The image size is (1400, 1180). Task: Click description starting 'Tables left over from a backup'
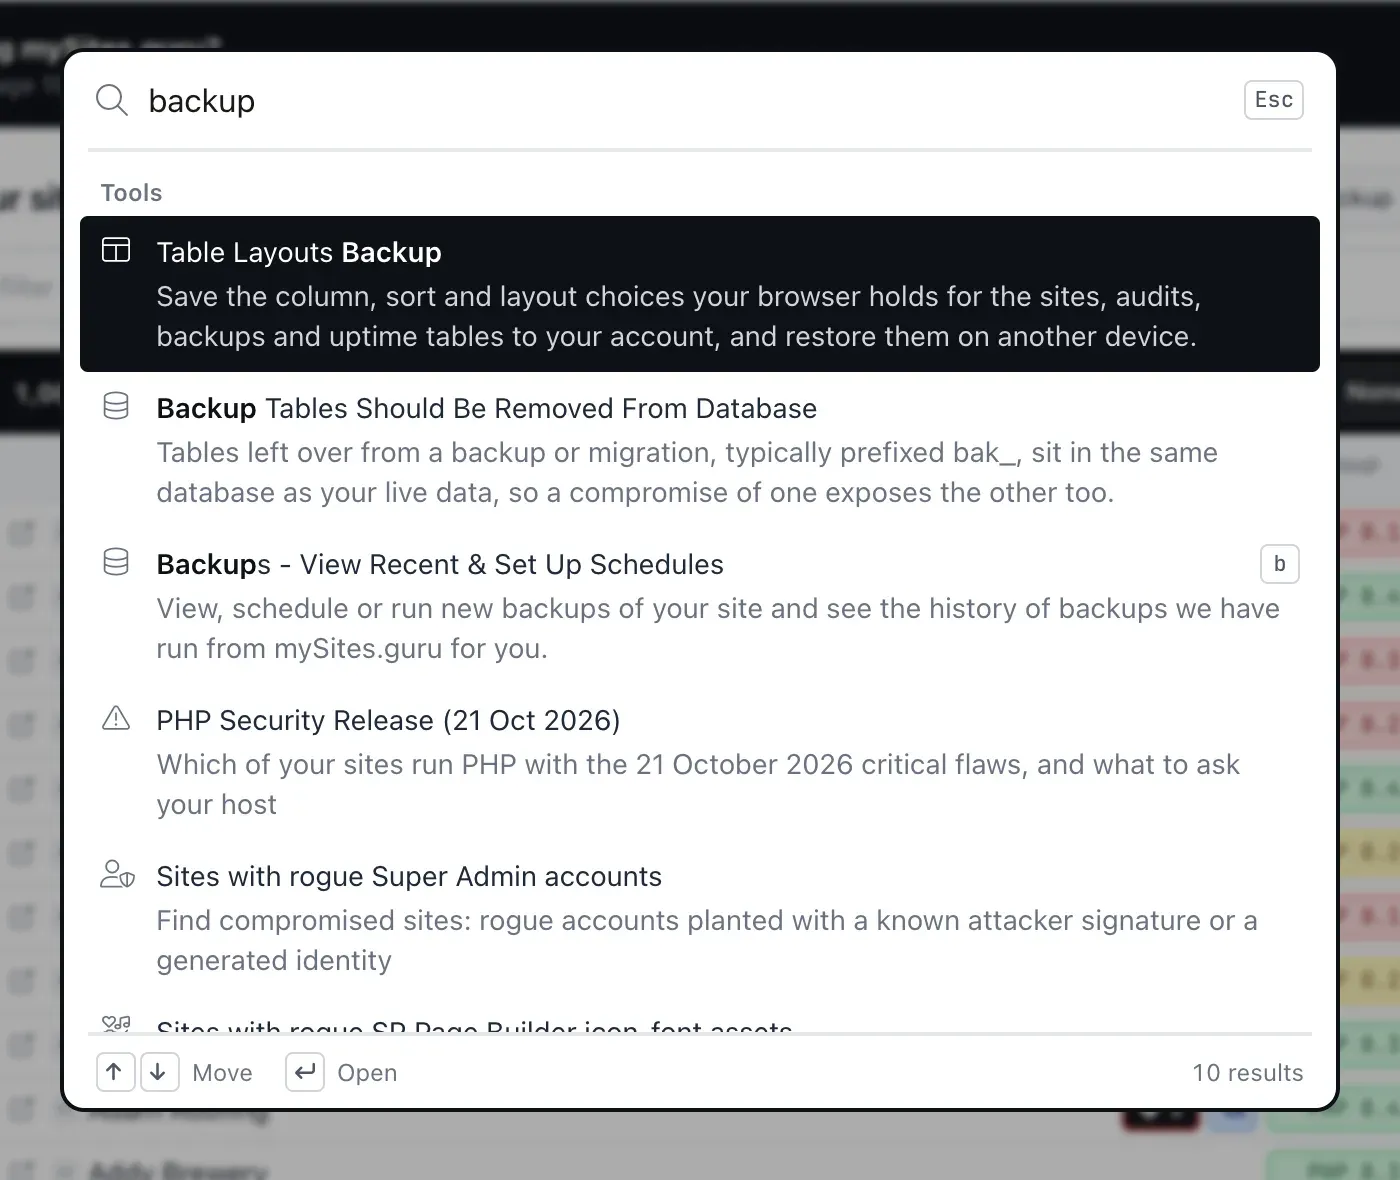pyautogui.click(x=687, y=472)
